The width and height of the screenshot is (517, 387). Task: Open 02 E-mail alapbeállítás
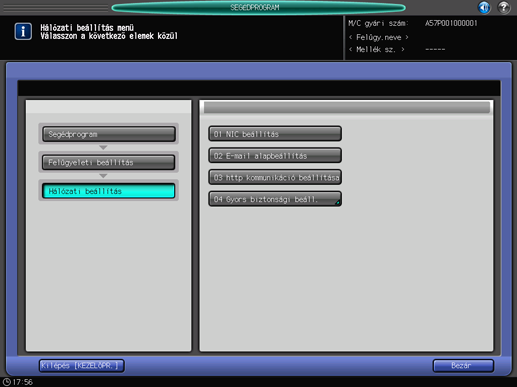275,156
